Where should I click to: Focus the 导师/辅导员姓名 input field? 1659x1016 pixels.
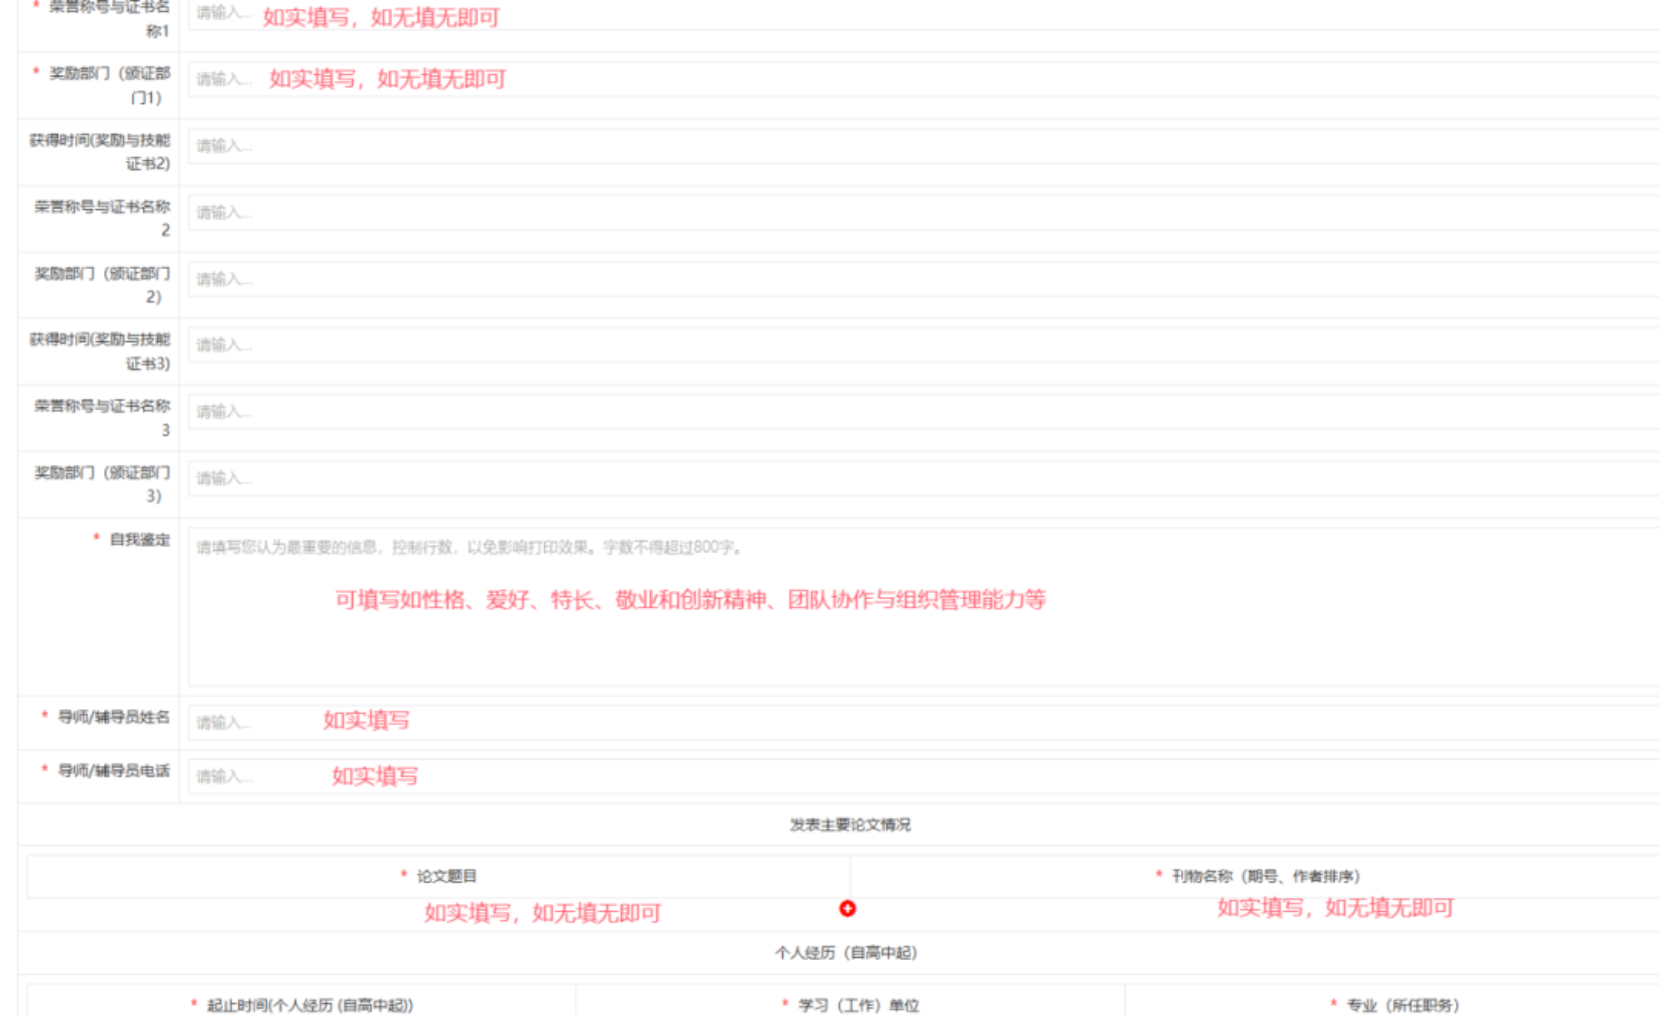[923, 723]
